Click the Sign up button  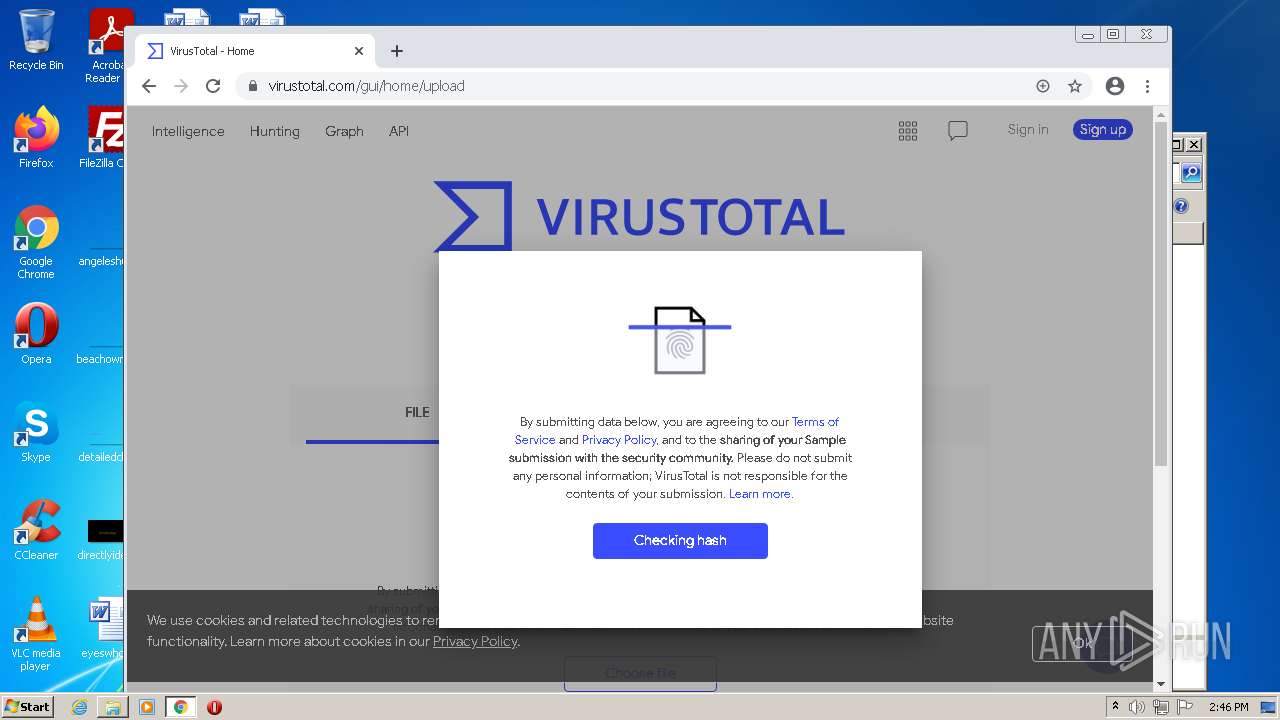1103,129
